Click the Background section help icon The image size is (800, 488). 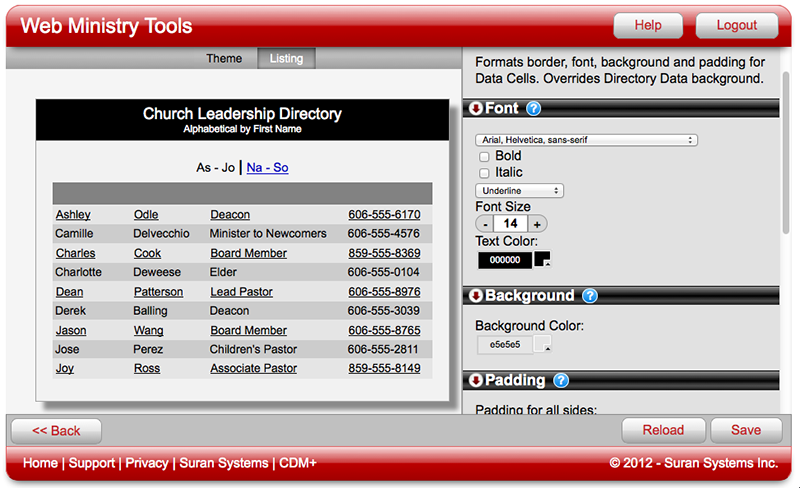(x=590, y=296)
